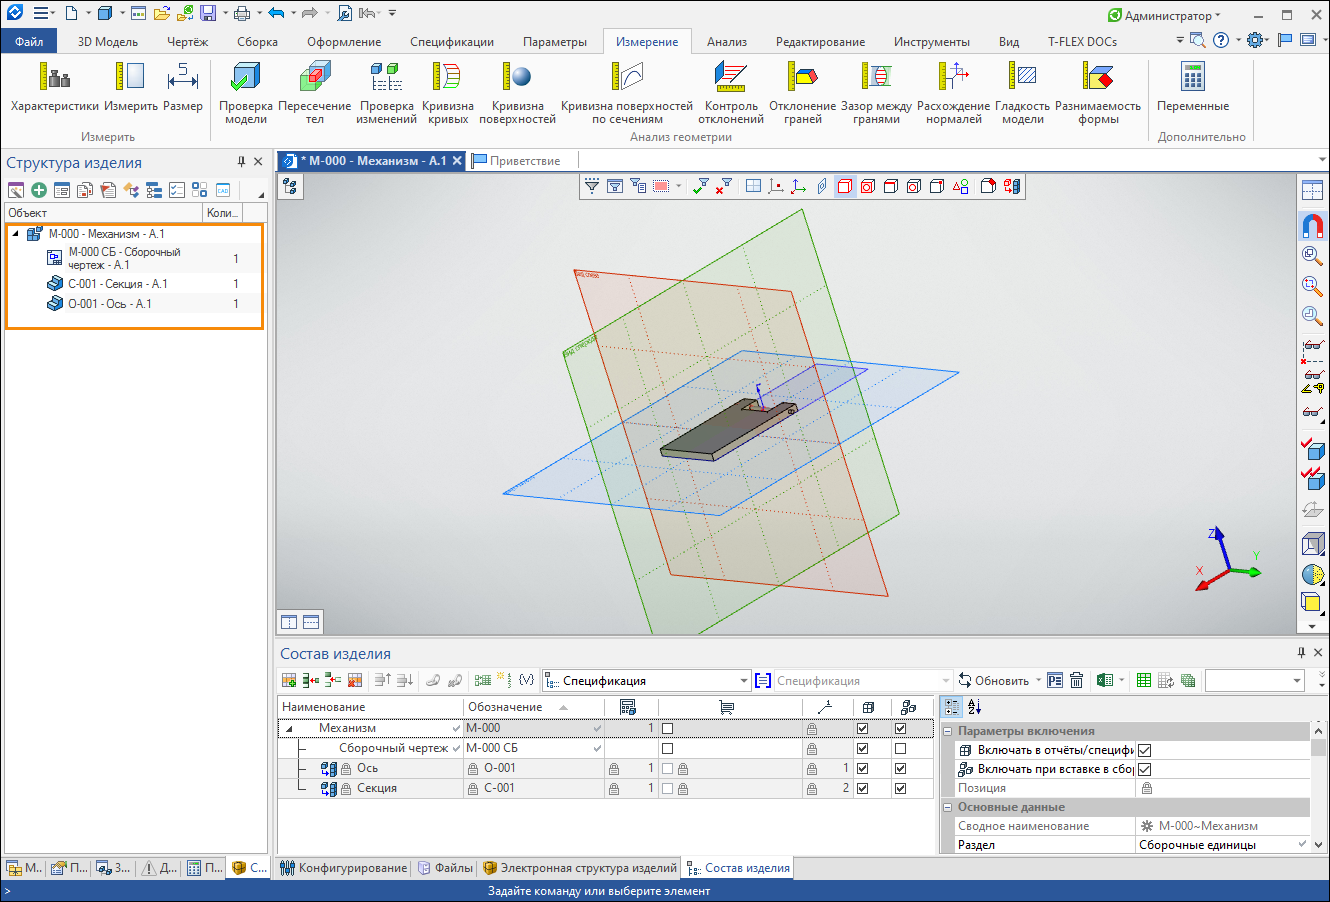1330x902 pixels.
Task: Open Контроль отклонений tool
Action: coord(731,92)
